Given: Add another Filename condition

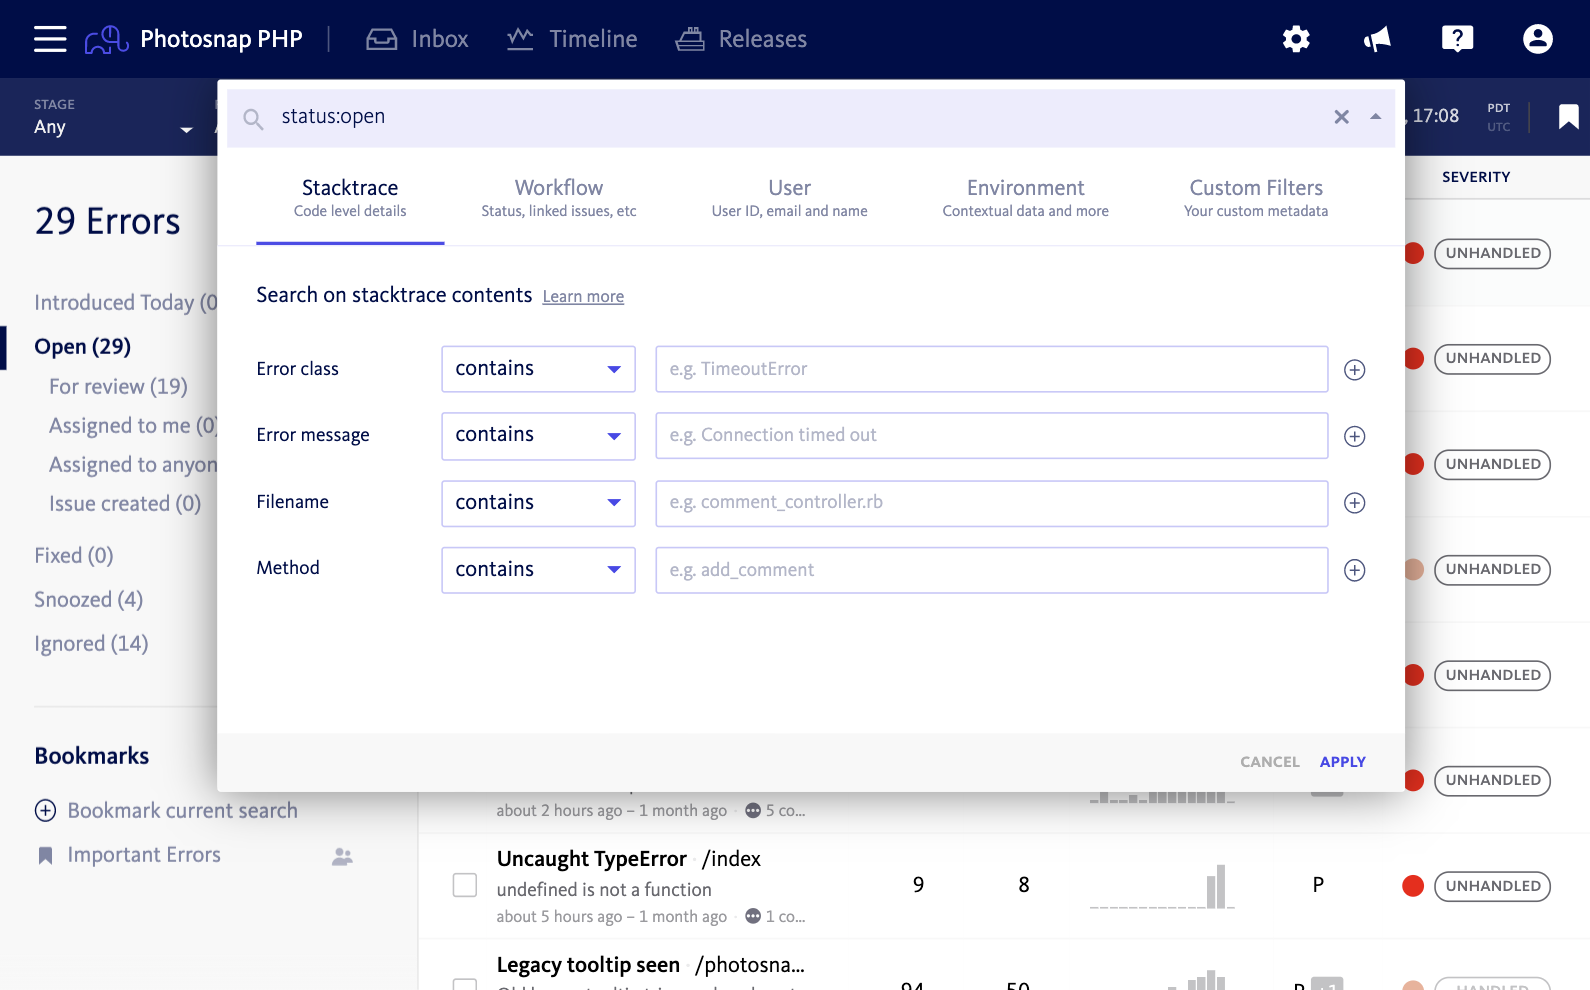Looking at the screenshot, I should (x=1354, y=503).
